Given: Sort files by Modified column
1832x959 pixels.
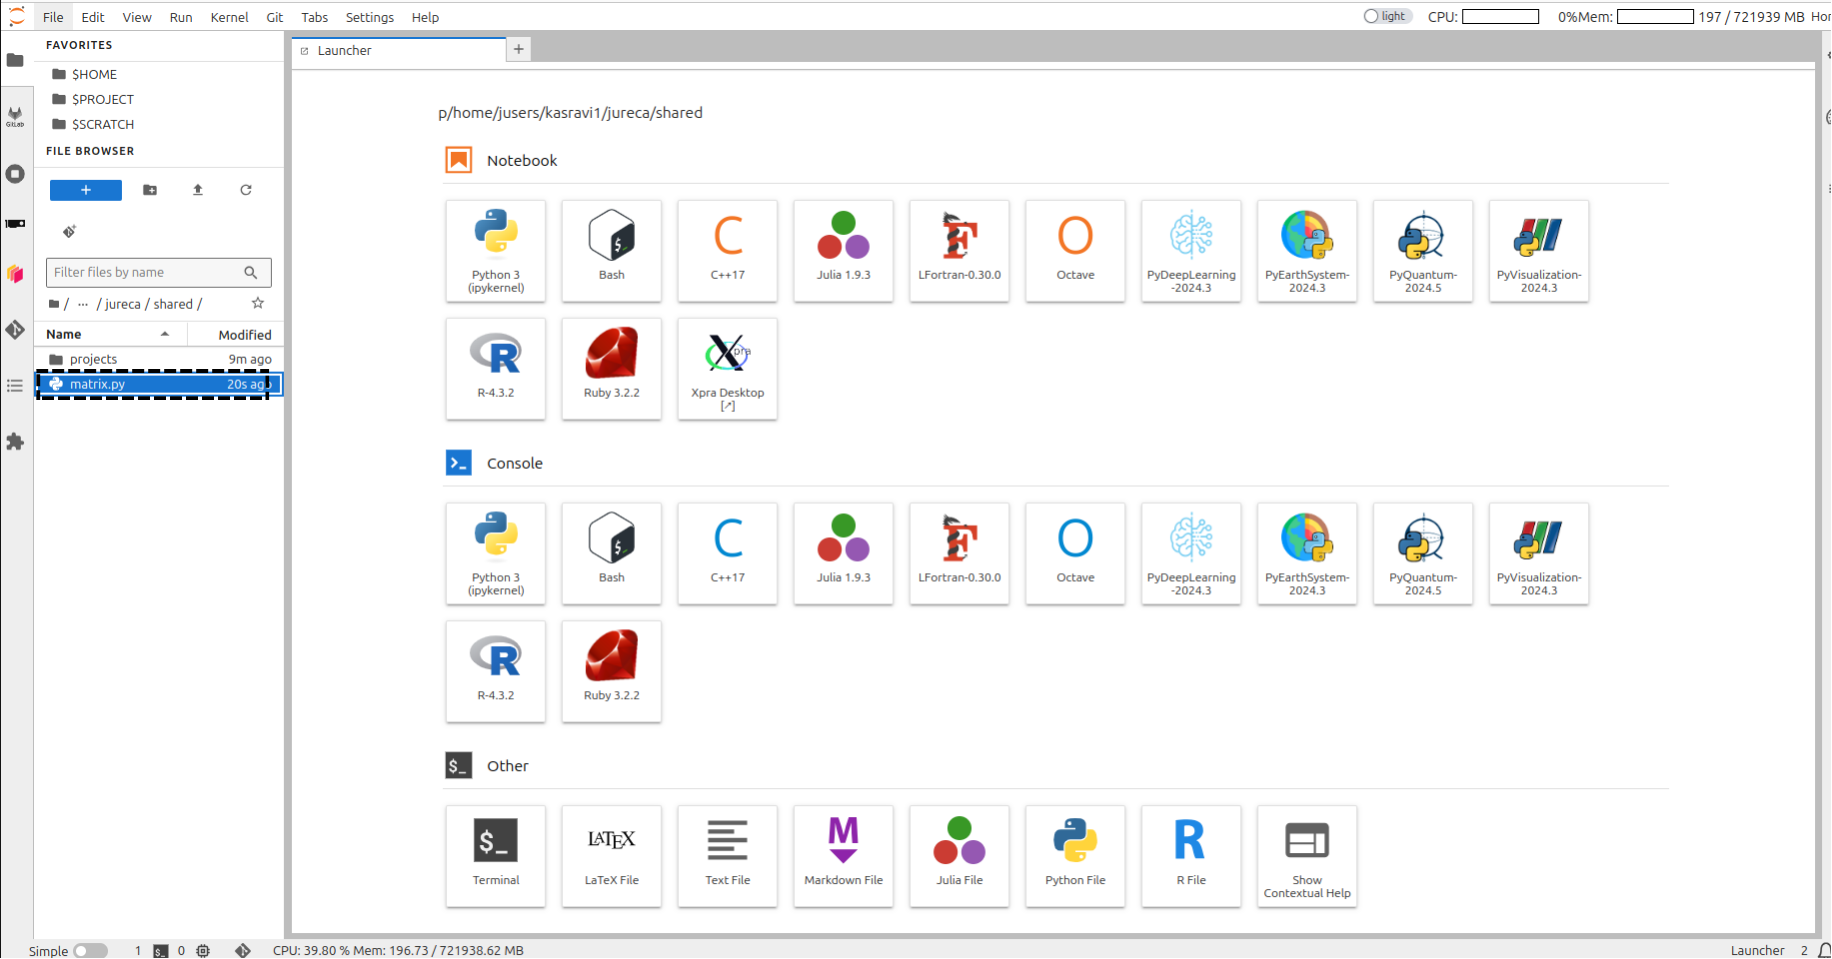Looking at the screenshot, I should 244,335.
